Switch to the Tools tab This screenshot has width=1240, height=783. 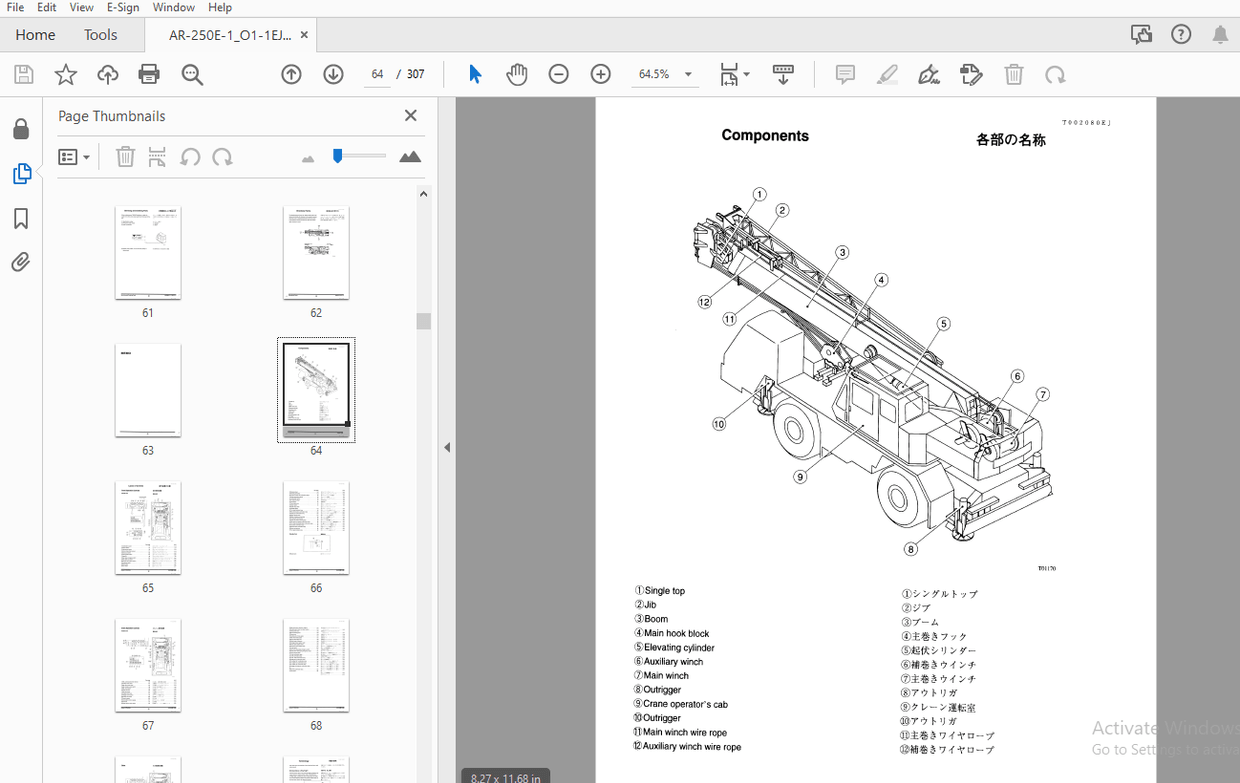[x=100, y=34]
